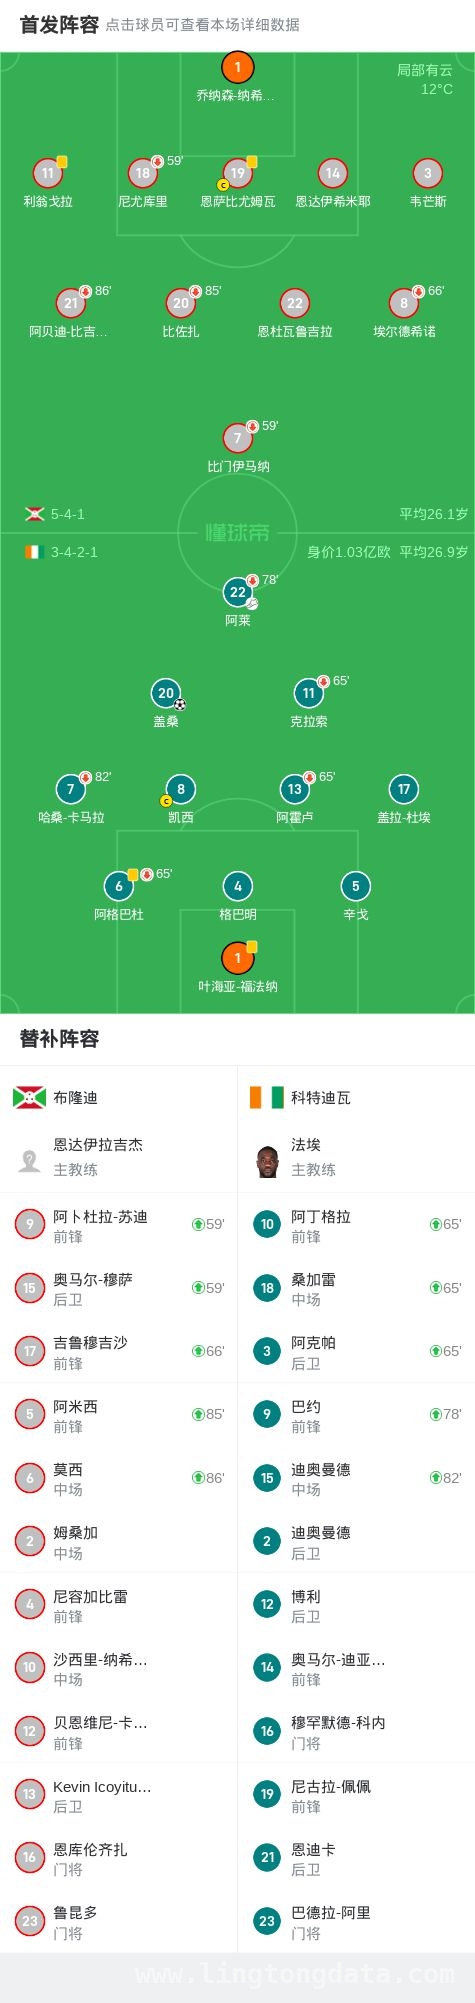Open substitute 阿卜杜拉-苏迪 row
Image resolution: width=475 pixels, height=2003 pixels.
coord(119,1225)
